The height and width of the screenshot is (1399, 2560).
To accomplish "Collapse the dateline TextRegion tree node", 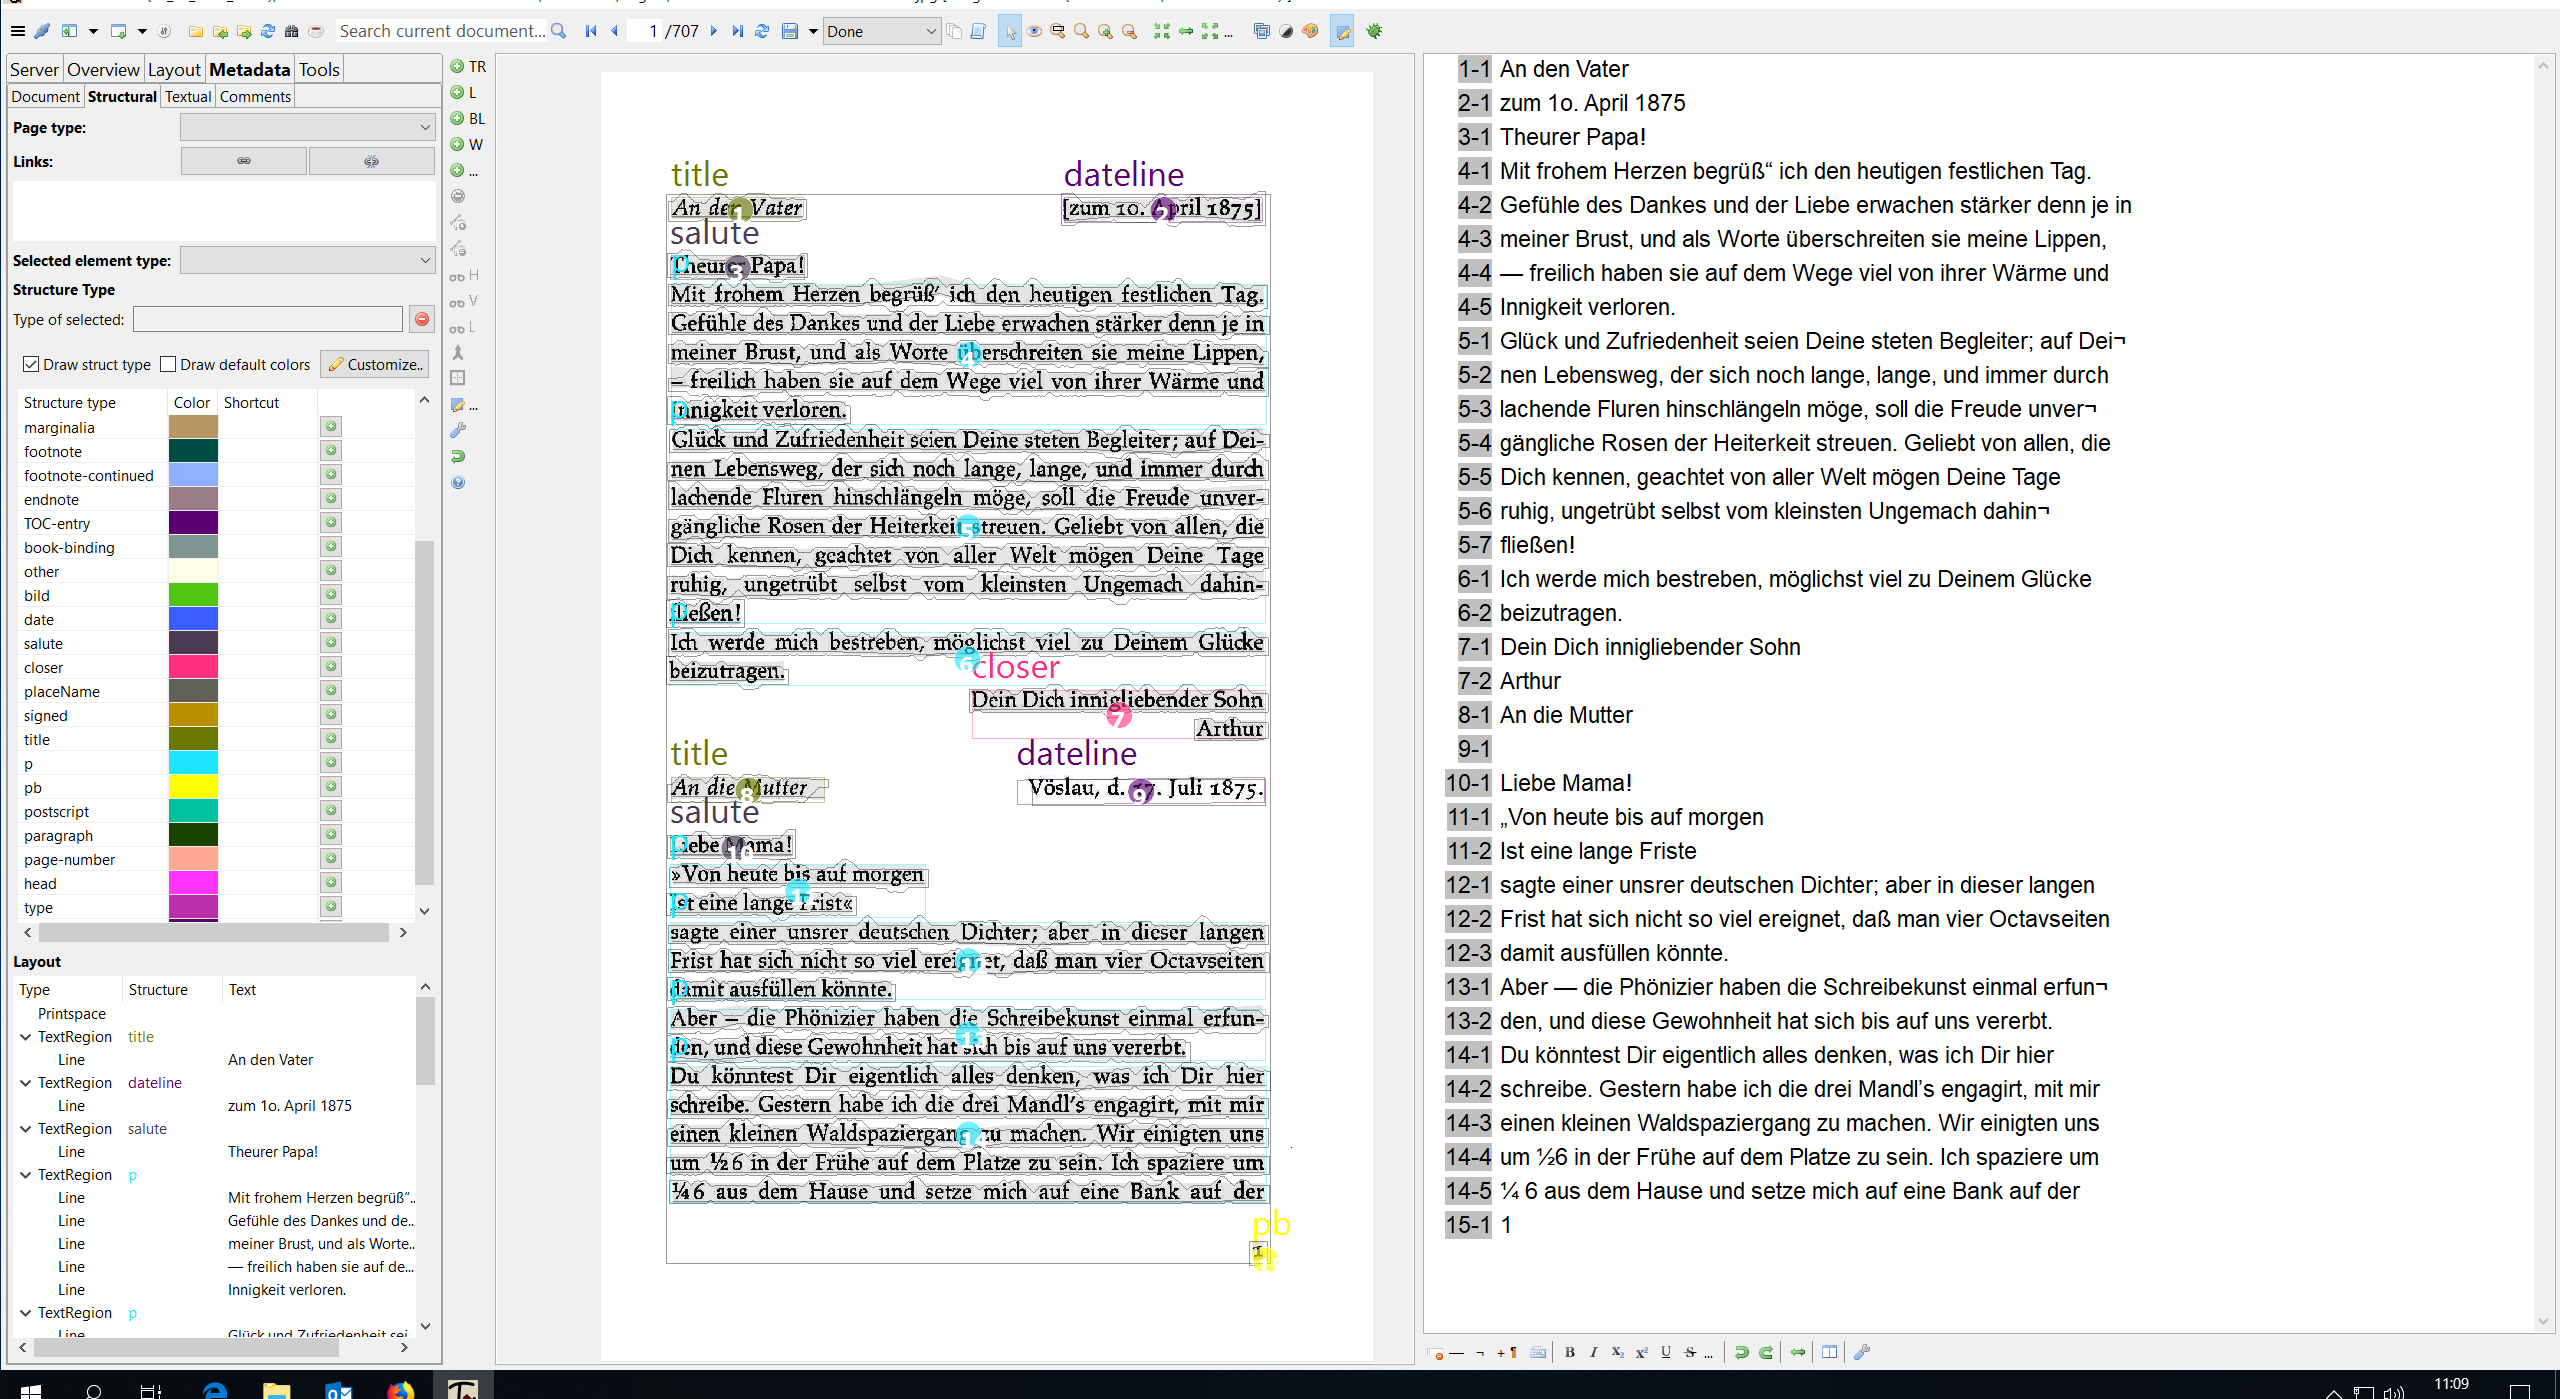I will 25,1083.
